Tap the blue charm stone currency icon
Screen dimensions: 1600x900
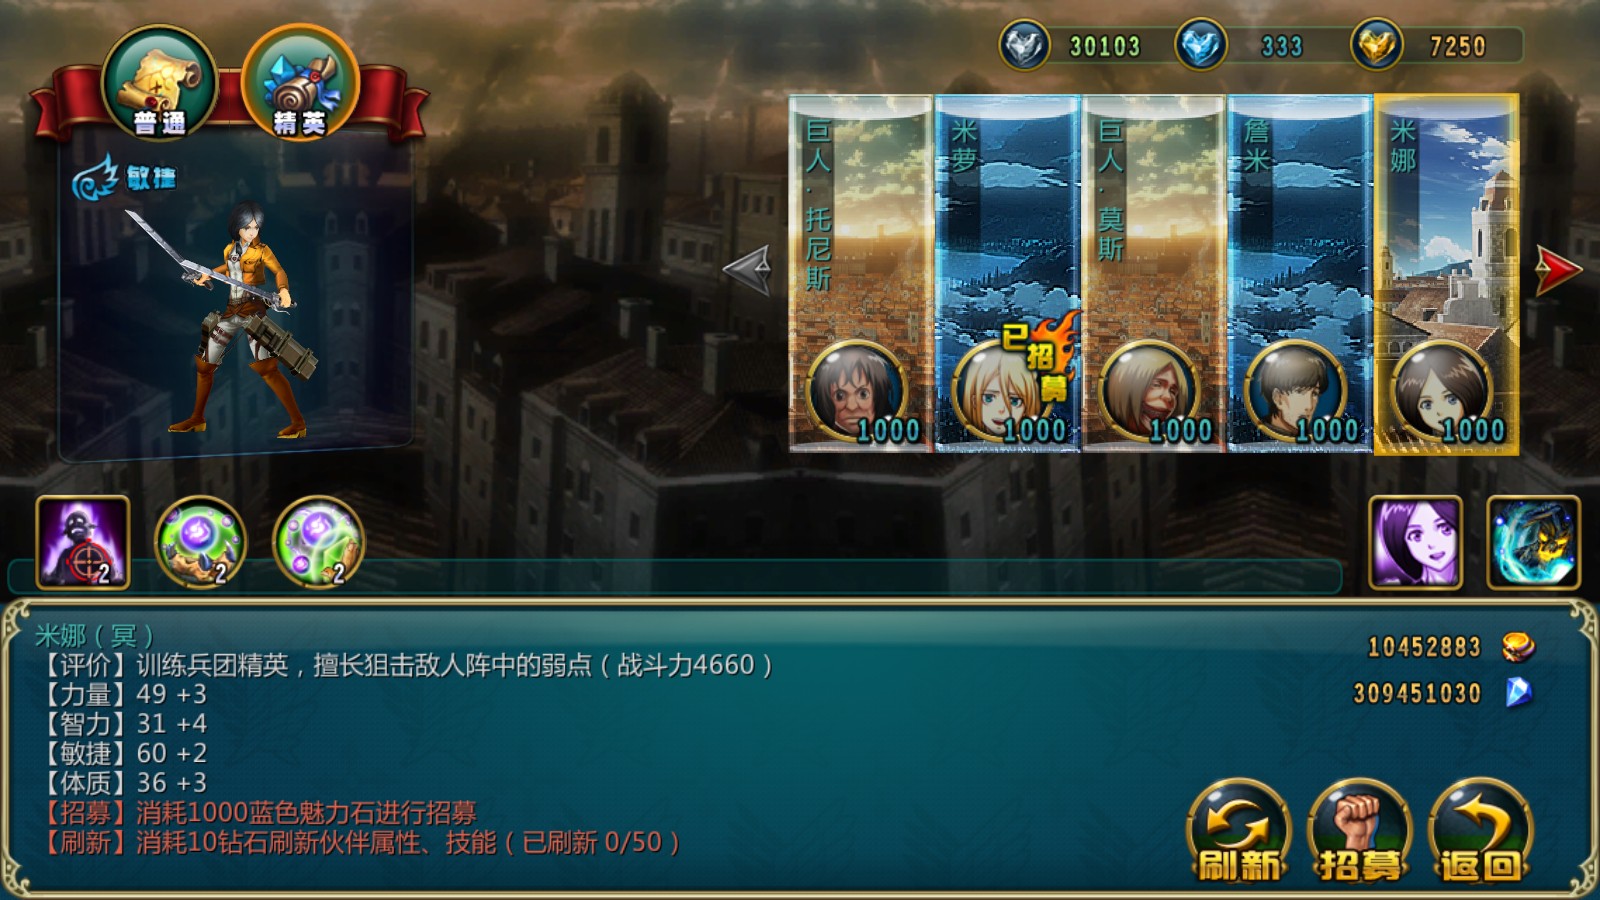(1200, 46)
